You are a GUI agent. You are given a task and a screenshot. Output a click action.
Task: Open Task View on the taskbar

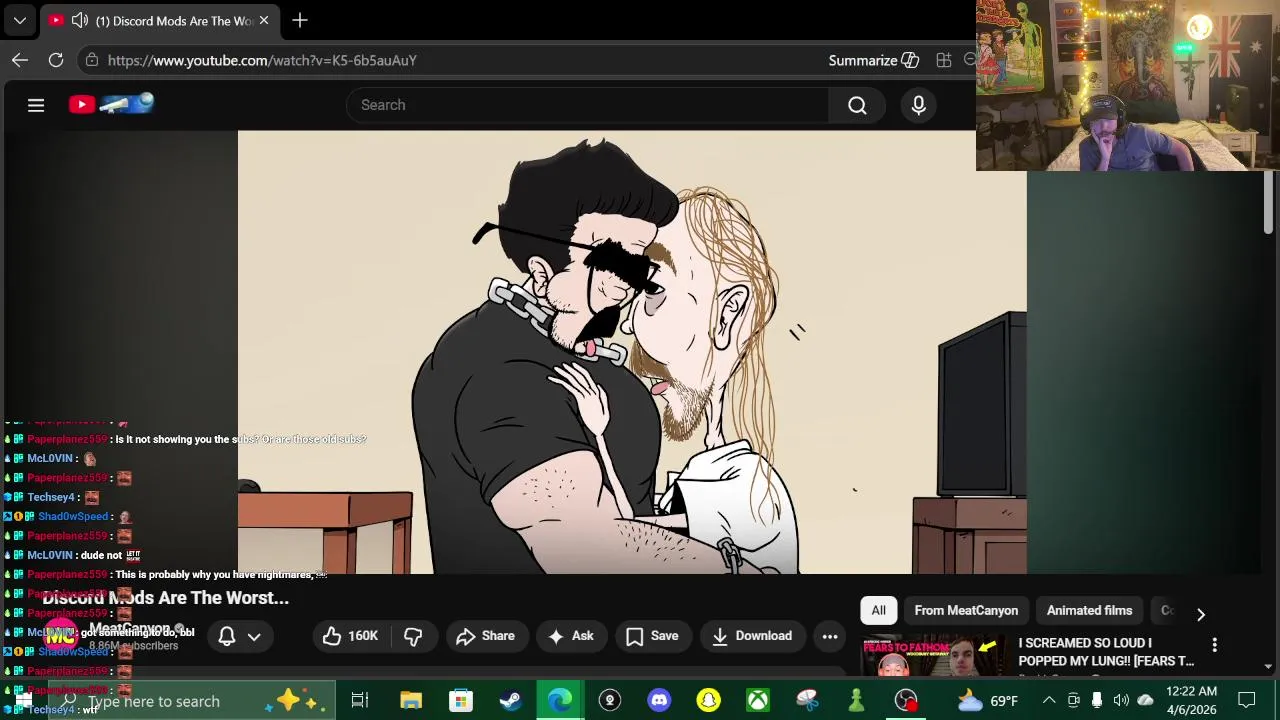coord(360,701)
